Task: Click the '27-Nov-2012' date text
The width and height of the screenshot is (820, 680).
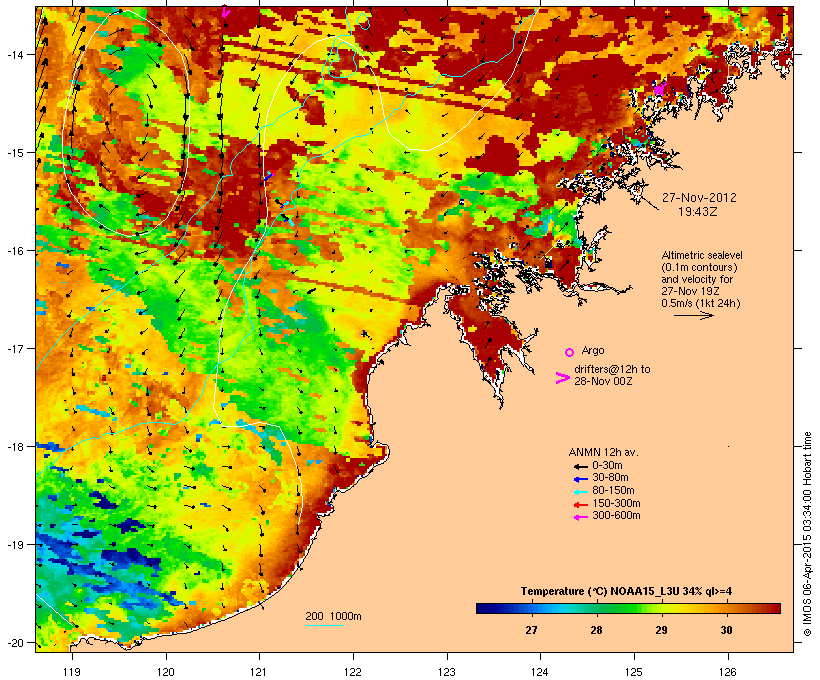Action: tap(699, 198)
